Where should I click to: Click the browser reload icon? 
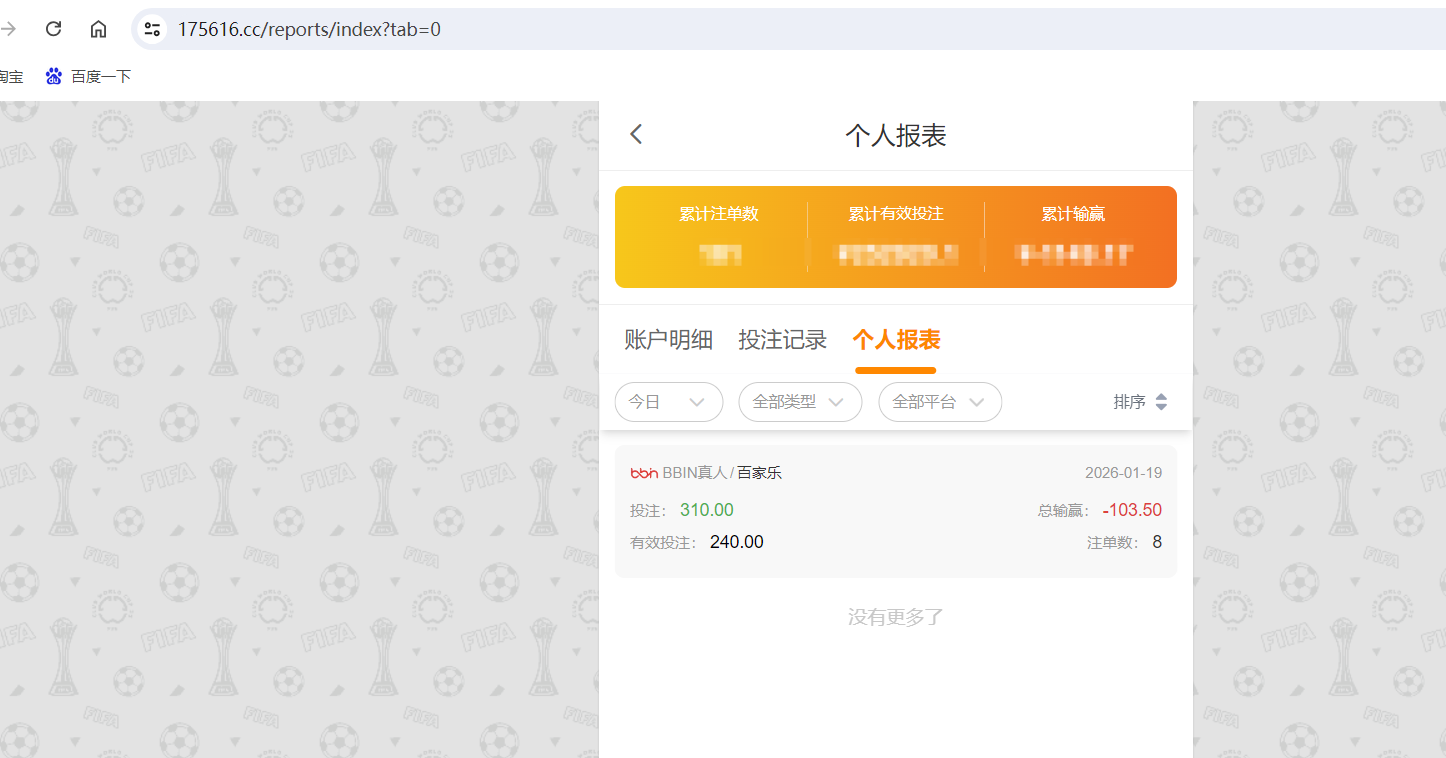point(53,28)
